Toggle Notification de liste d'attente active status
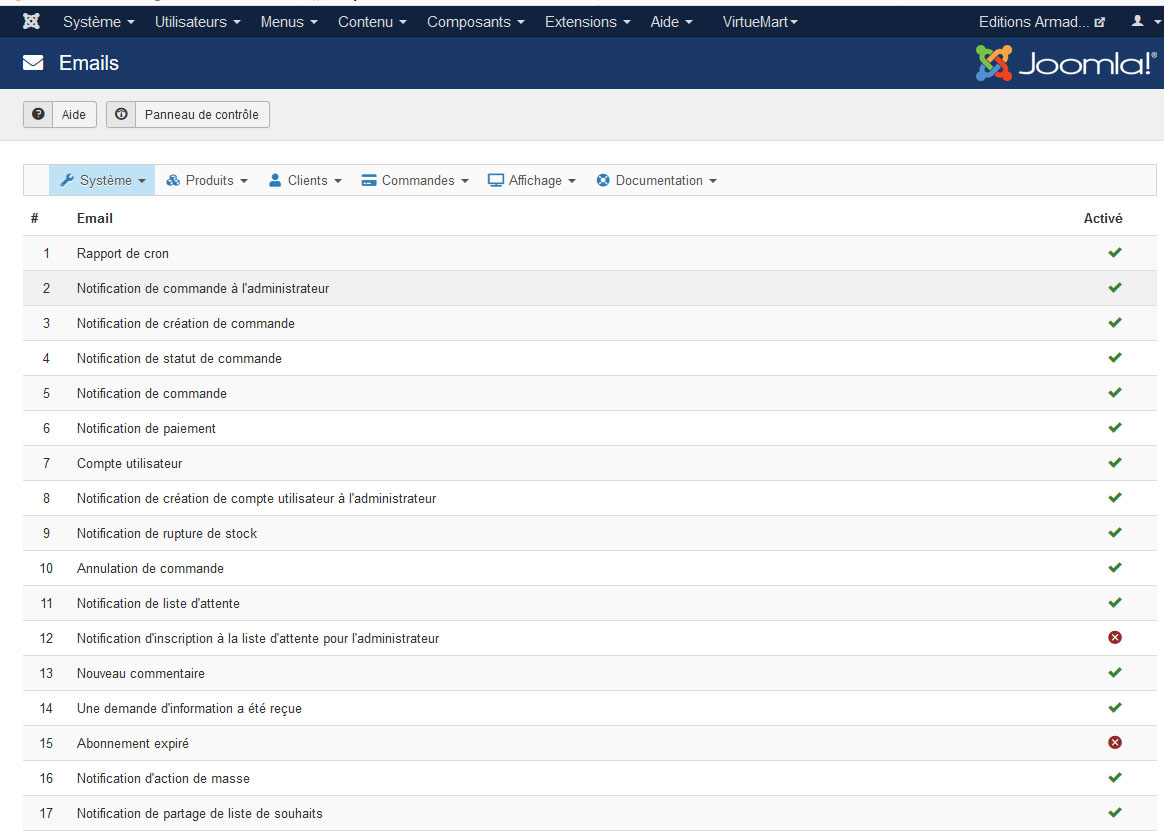This screenshot has width=1164, height=833. pos(1114,603)
